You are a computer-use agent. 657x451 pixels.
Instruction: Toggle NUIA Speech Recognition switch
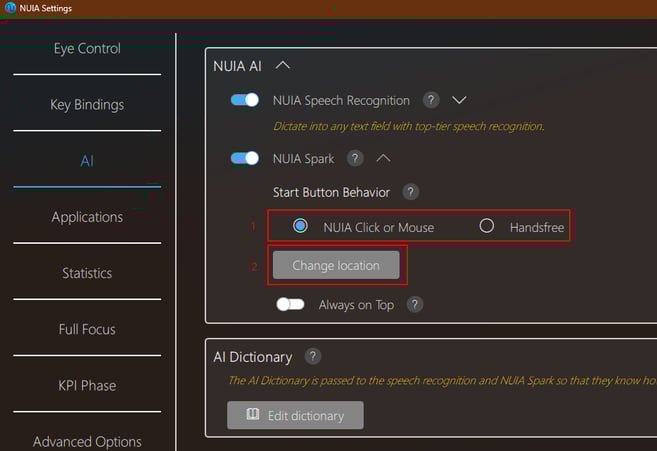point(245,100)
